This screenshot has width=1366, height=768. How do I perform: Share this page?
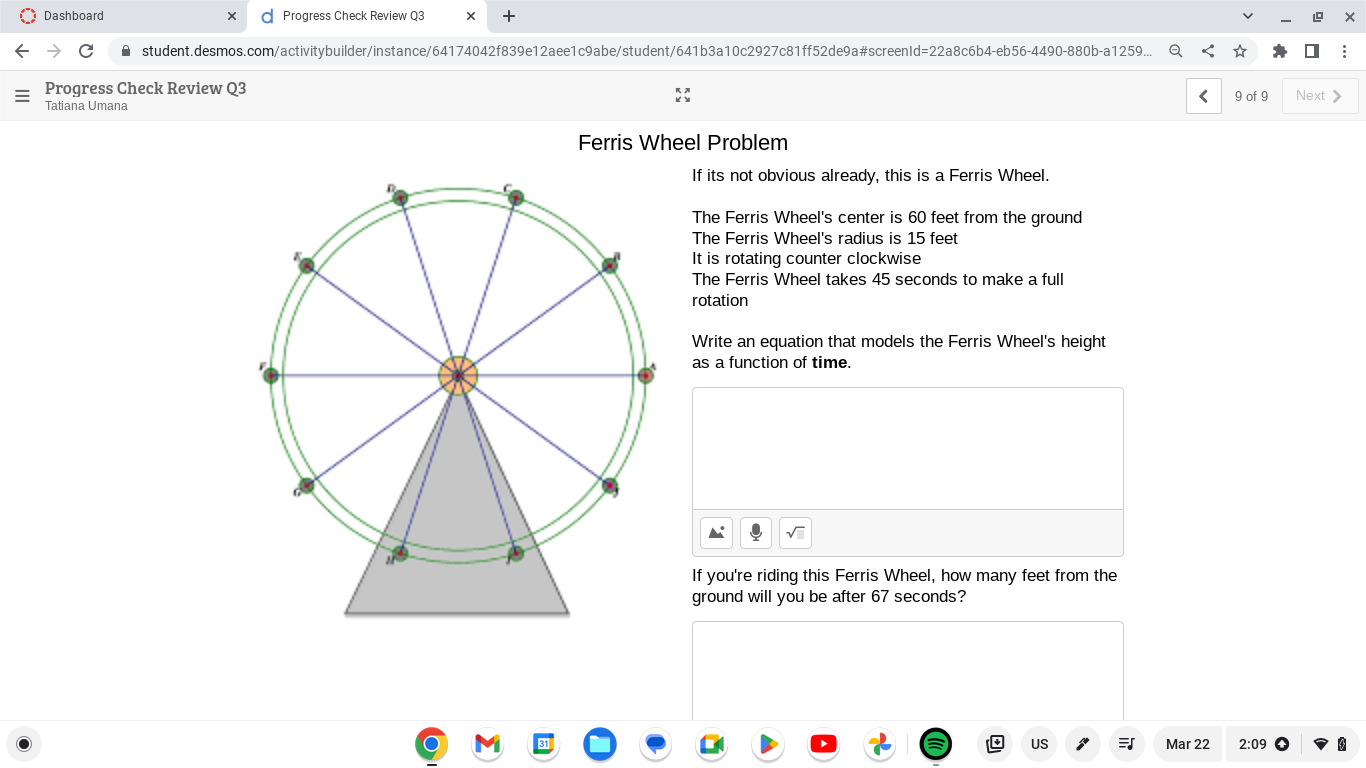[1208, 51]
